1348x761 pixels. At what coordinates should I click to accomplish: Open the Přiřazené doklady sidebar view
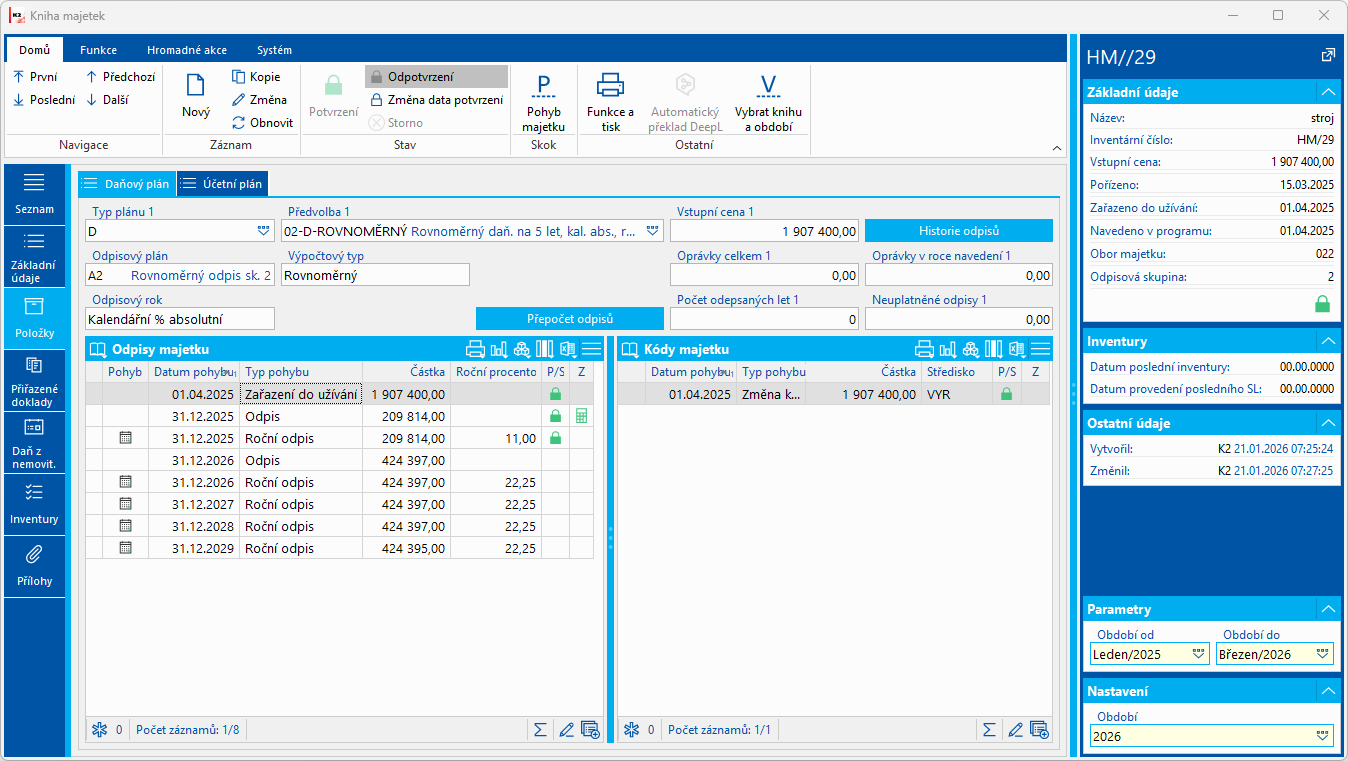point(34,380)
